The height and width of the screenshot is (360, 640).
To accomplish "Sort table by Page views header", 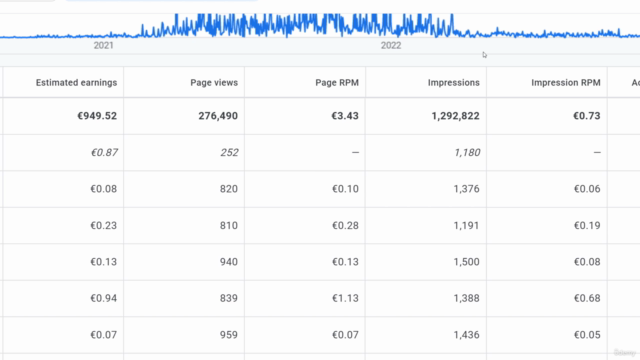I will (214, 82).
